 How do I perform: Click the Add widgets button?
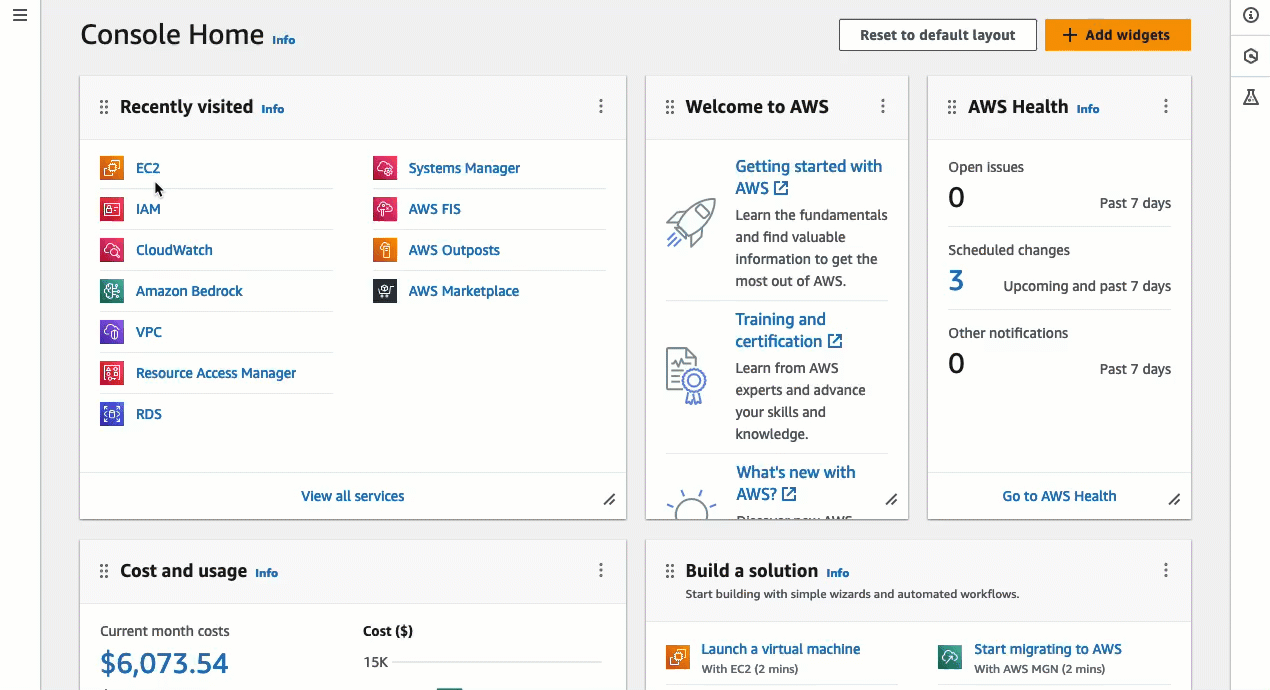click(1117, 35)
